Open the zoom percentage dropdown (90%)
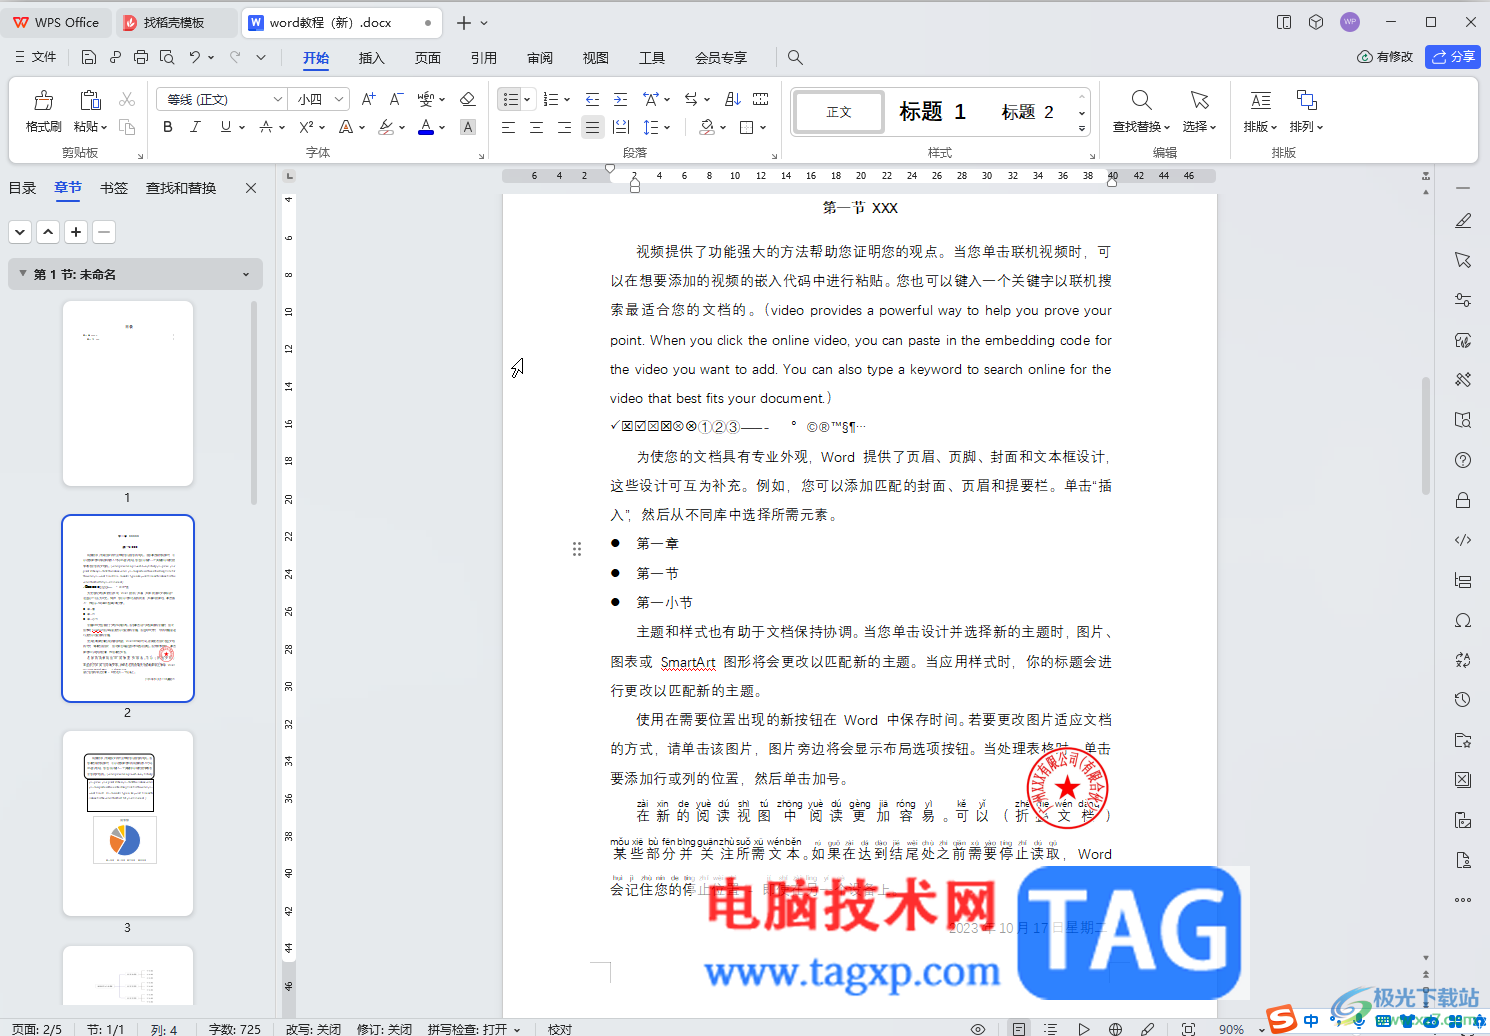The image size is (1490, 1036). 1262,1029
